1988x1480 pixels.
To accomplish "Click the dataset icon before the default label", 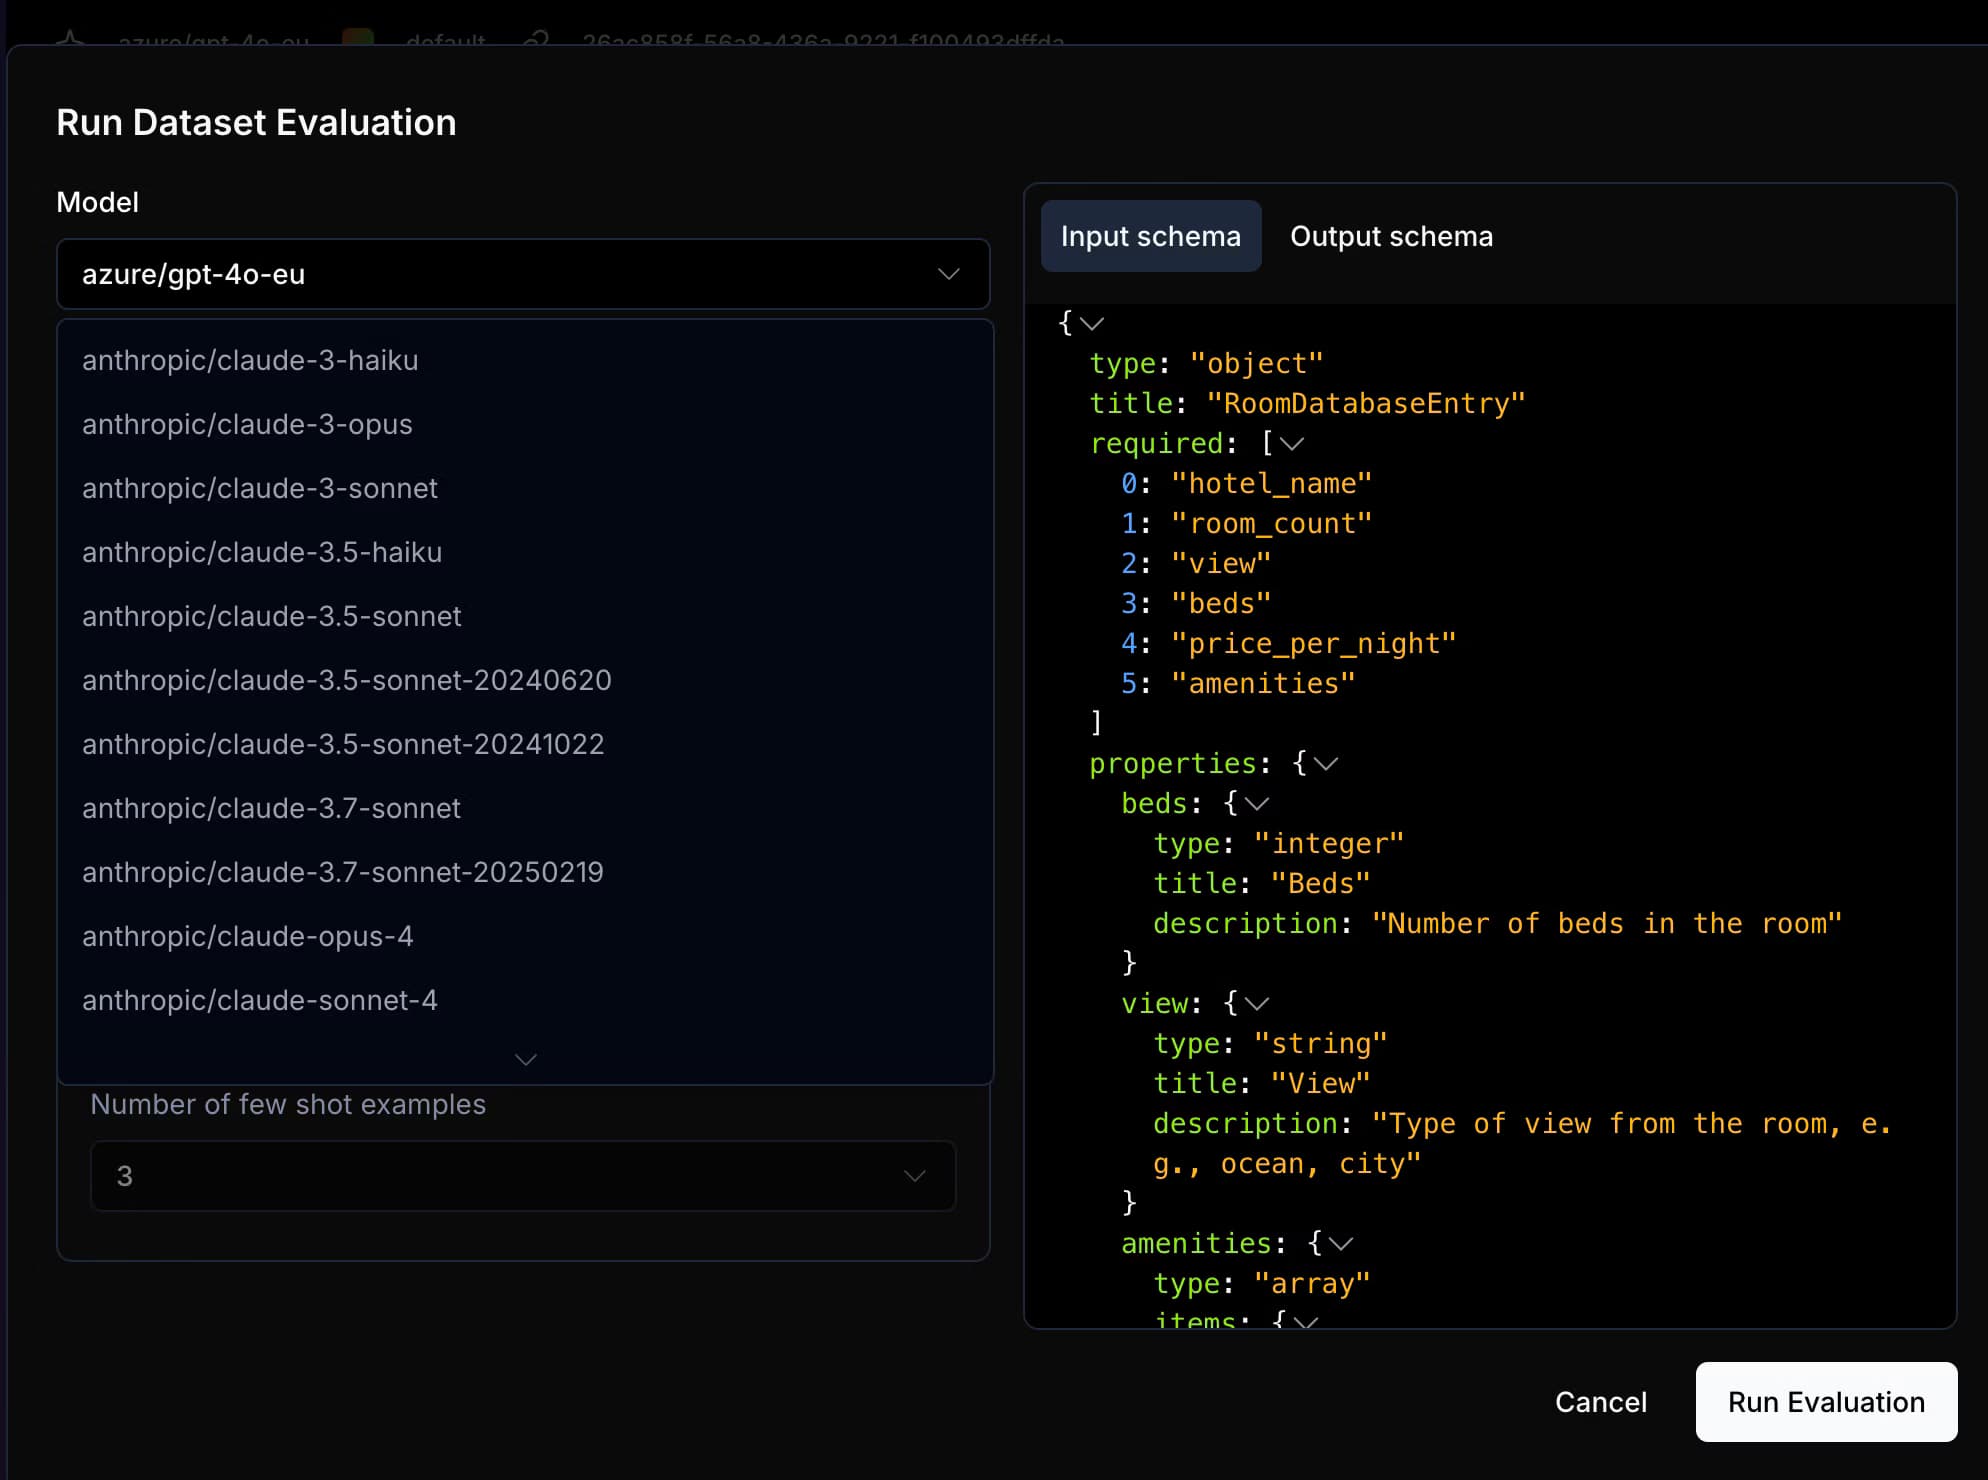I will point(359,38).
